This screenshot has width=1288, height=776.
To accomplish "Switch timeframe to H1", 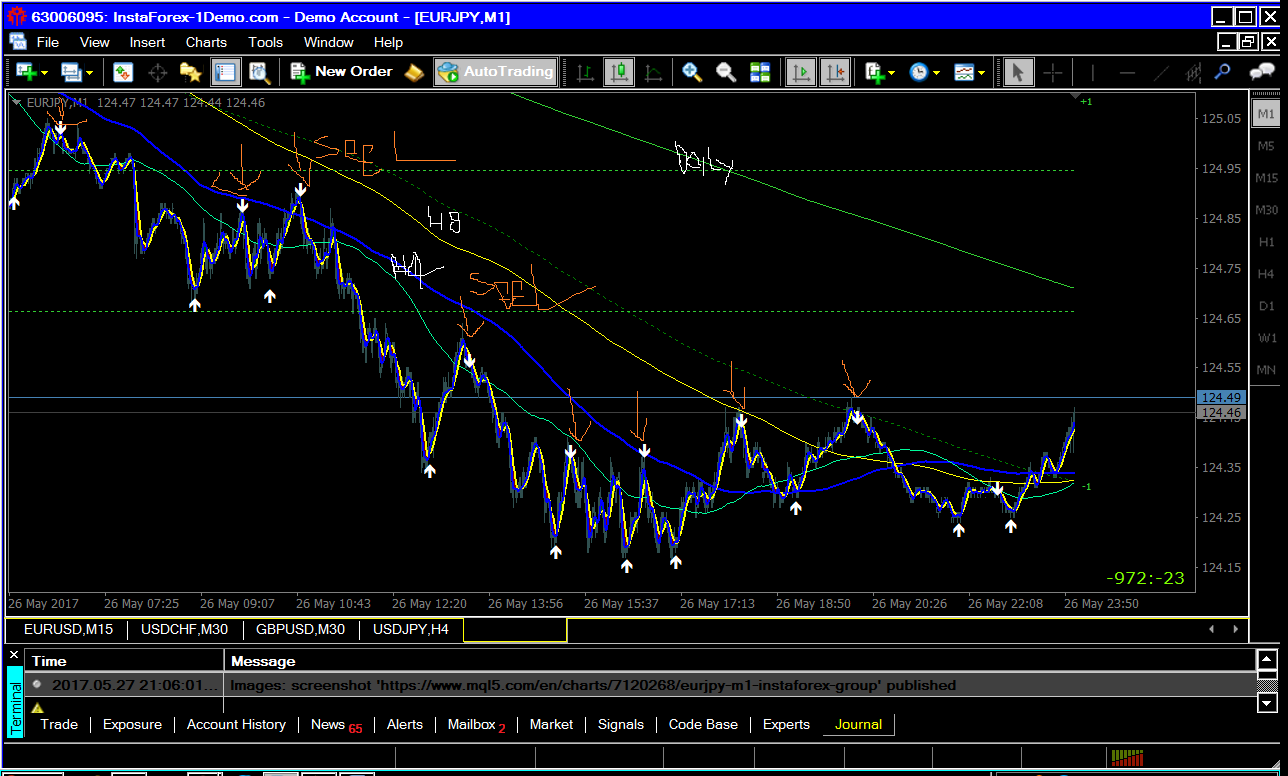I will click(1266, 241).
